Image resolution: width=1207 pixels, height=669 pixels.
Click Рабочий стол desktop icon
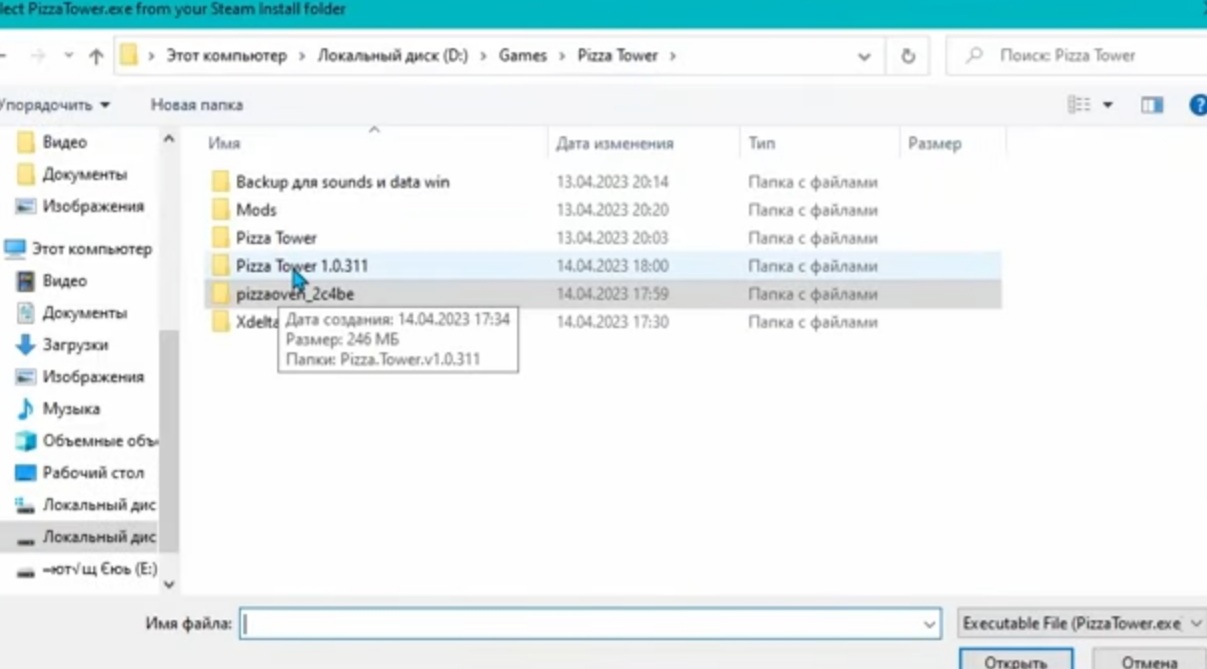(x=26, y=473)
